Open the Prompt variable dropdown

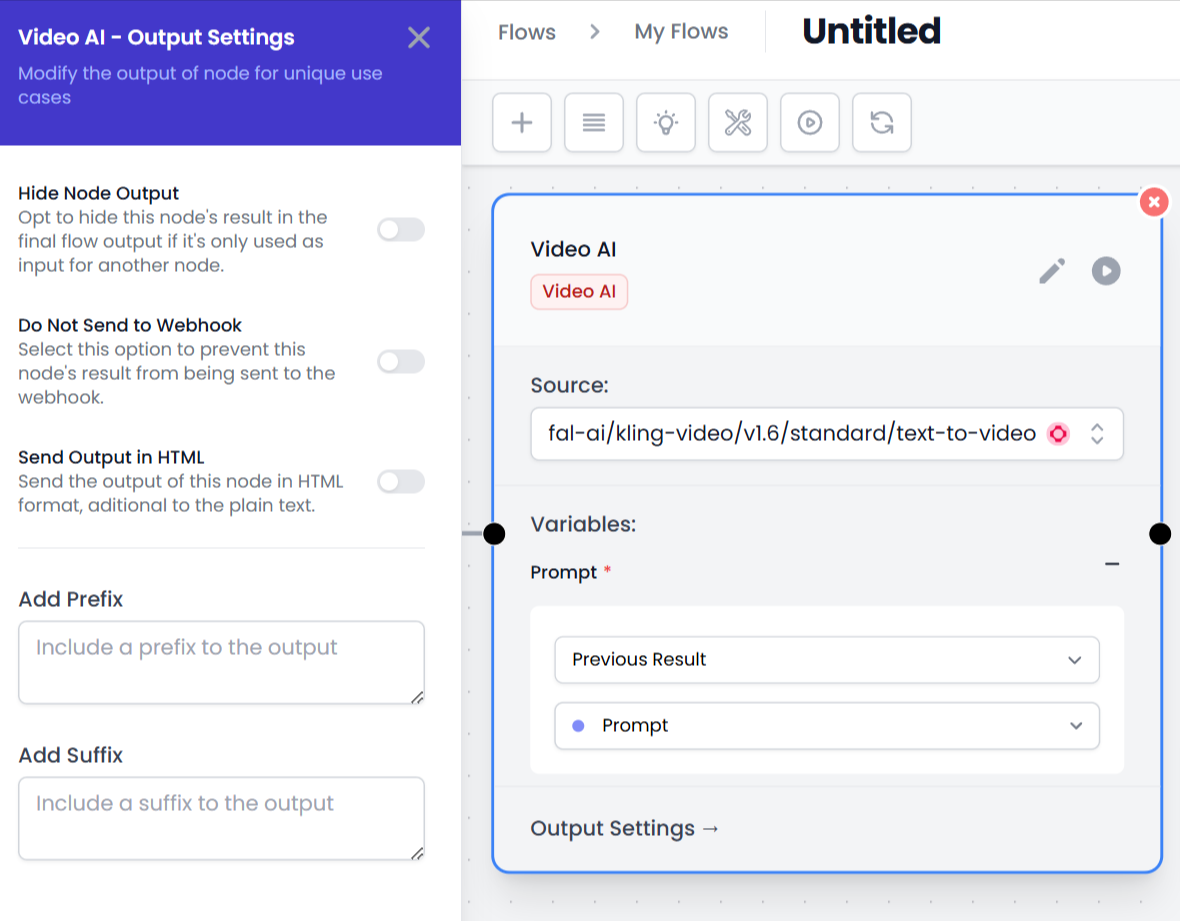pos(826,726)
